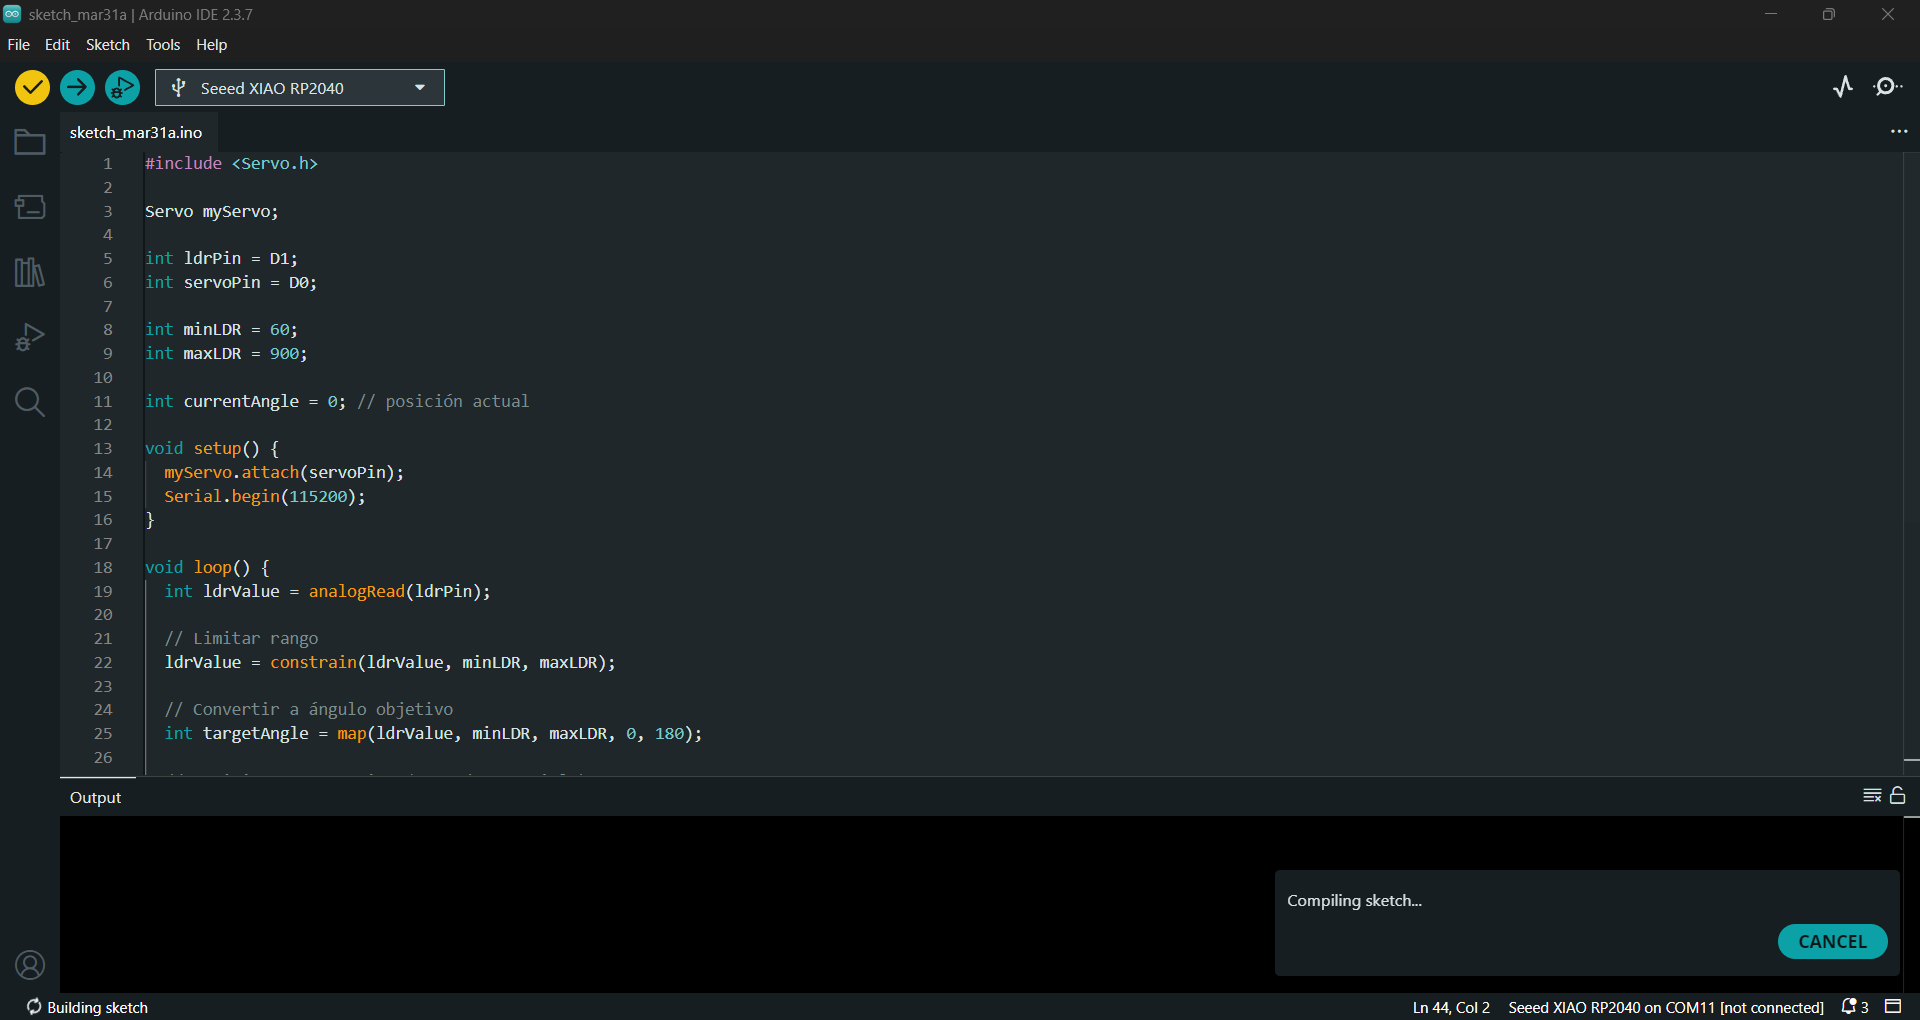Open the Boards Manager panel
Viewport: 1920px width, 1020px height.
click(30, 207)
